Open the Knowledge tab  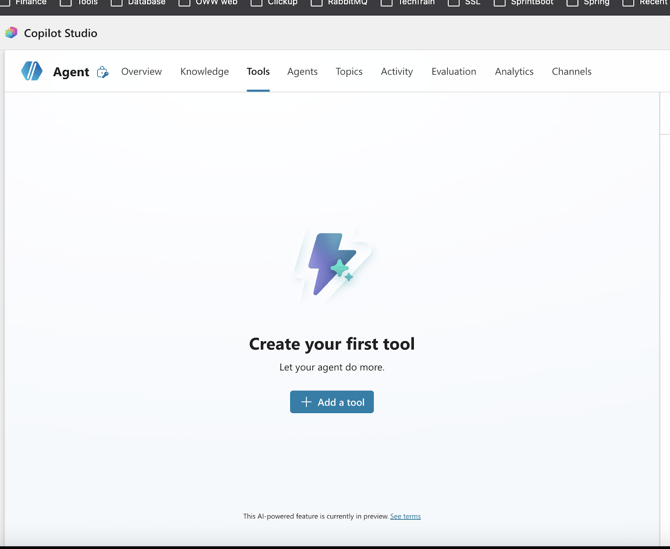tap(204, 72)
